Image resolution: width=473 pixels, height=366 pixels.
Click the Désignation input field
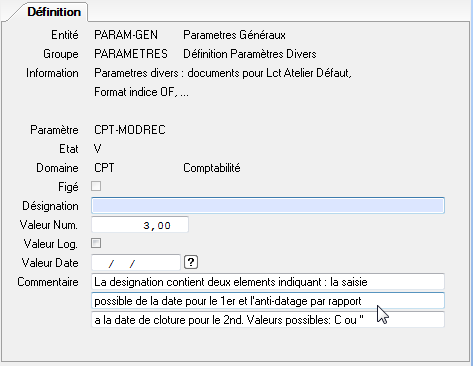[268, 205]
